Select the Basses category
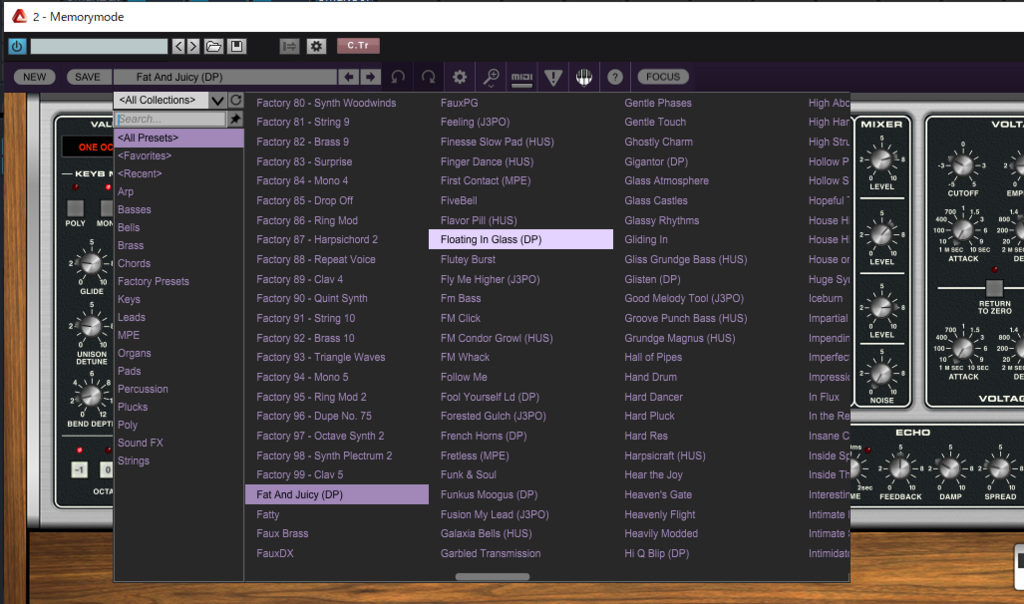Viewport: 1024px width, 604px height. (x=134, y=210)
